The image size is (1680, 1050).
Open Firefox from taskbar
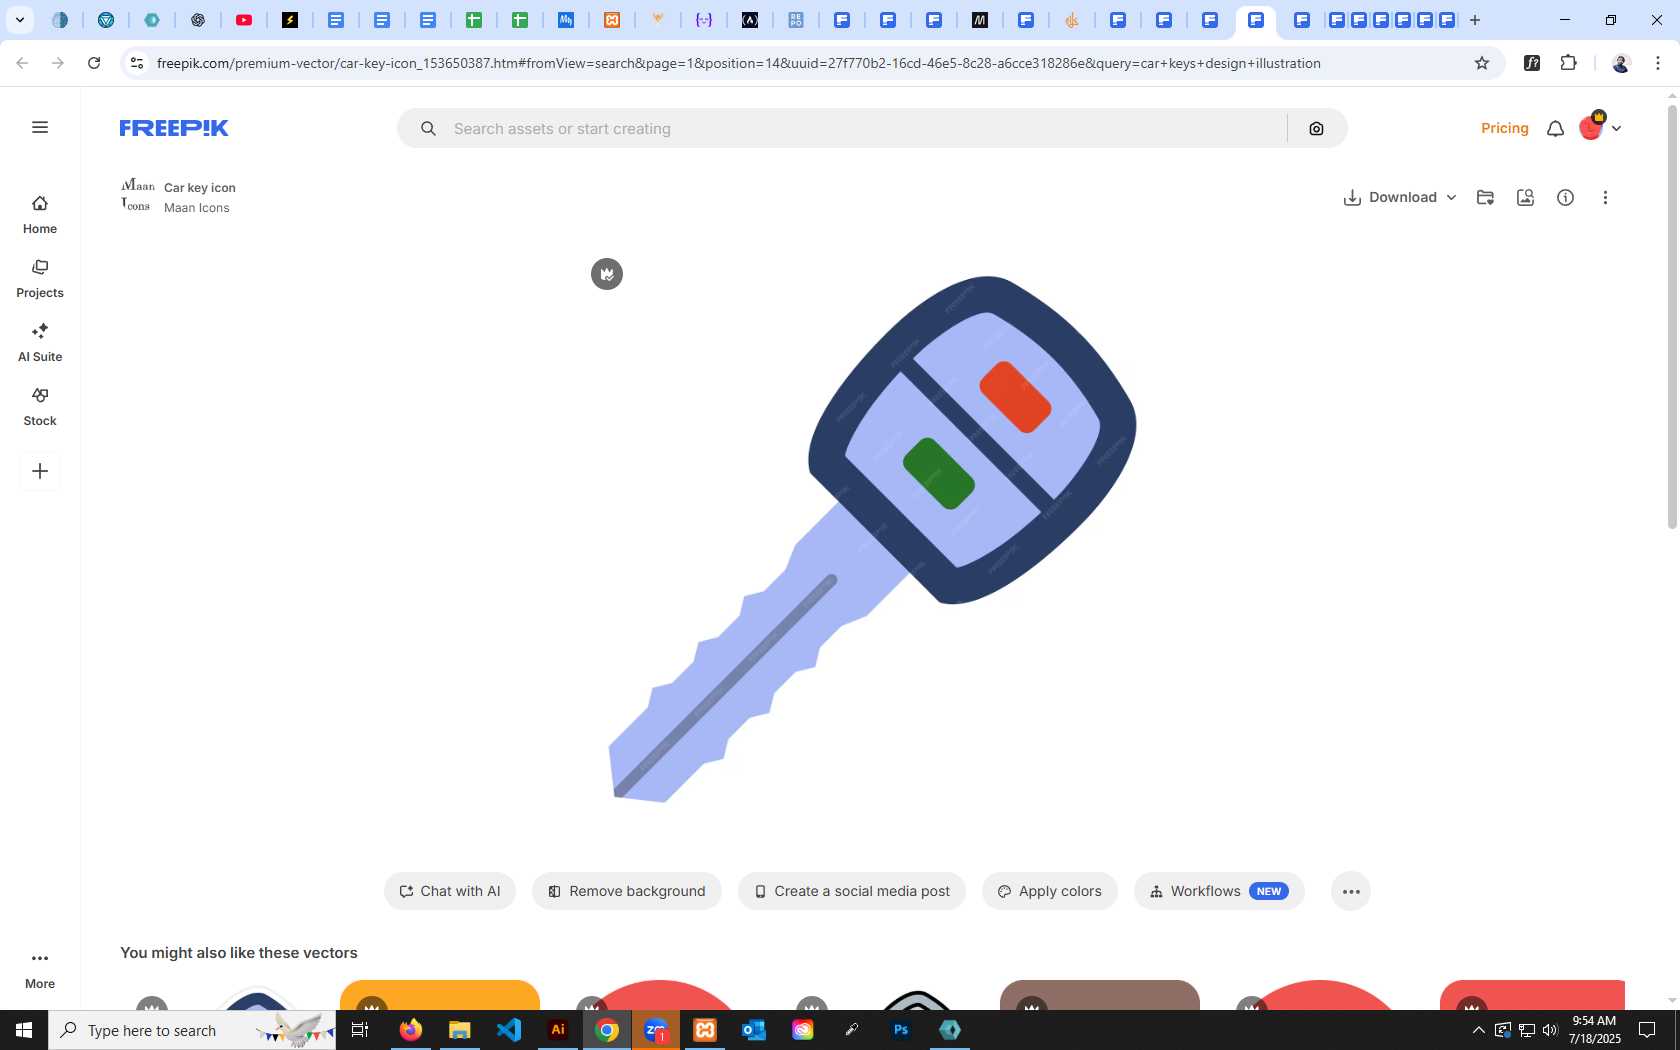tap(411, 1030)
